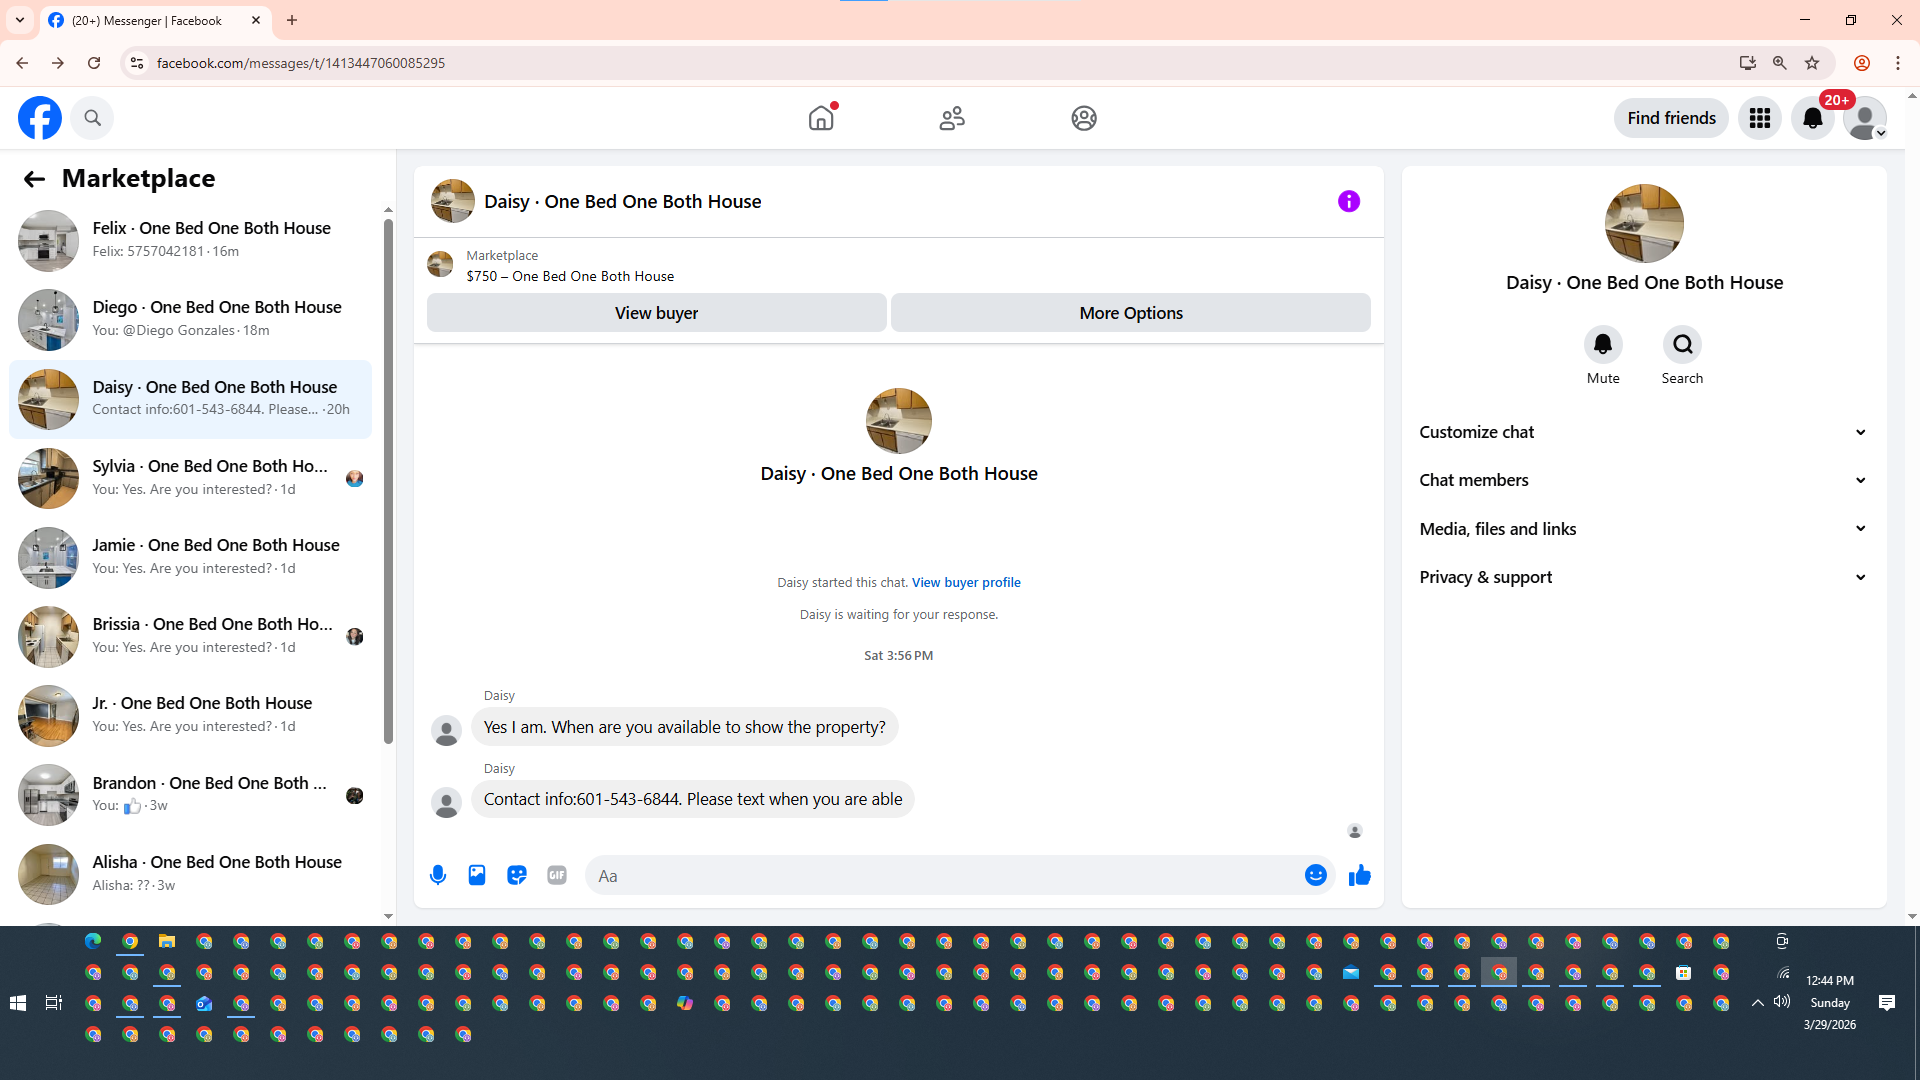Open Chrome's three-dot menu

point(1898,63)
